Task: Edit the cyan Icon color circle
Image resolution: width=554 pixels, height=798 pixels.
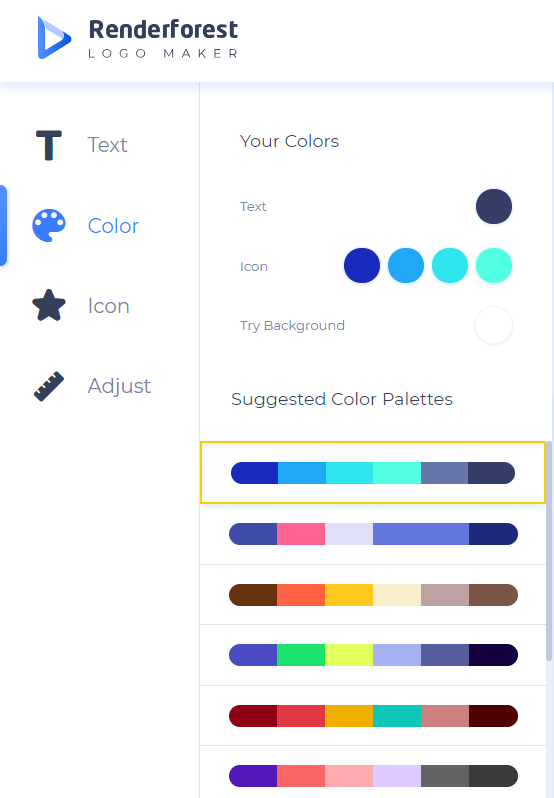Action: tap(450, 266)
